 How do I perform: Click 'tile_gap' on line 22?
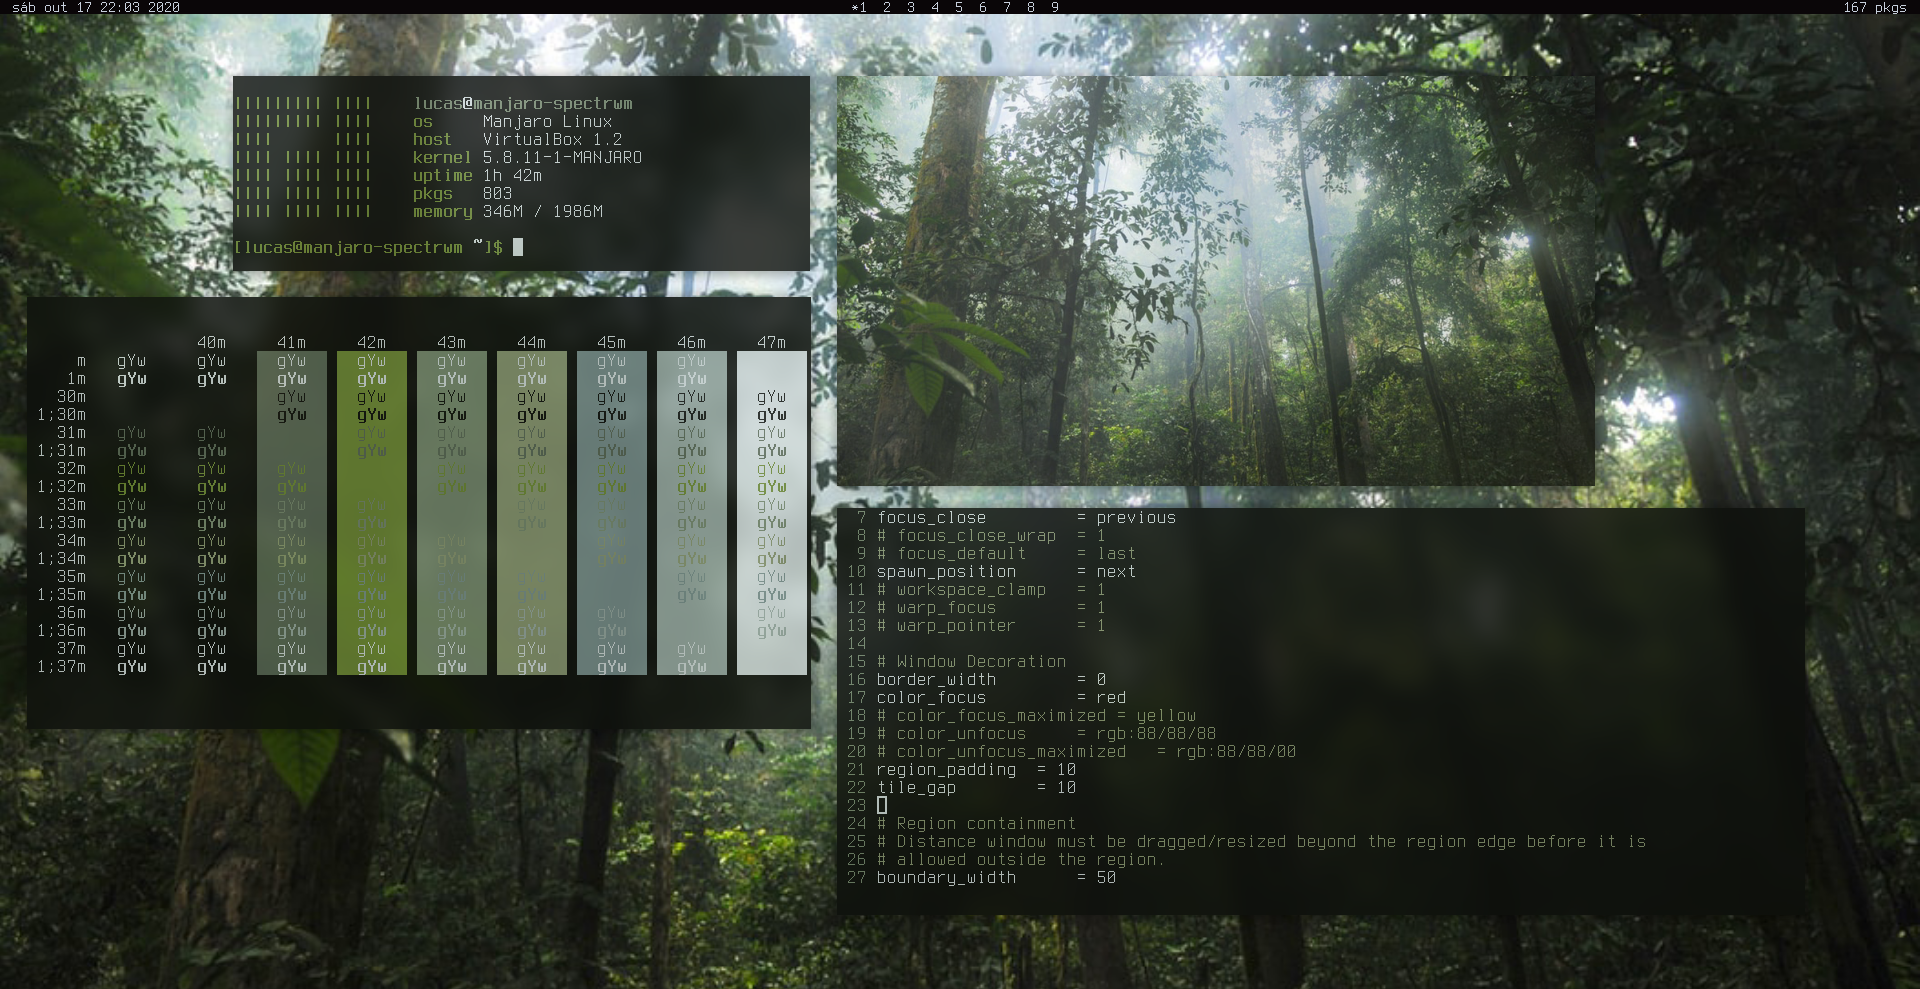[x=916, y=787]
